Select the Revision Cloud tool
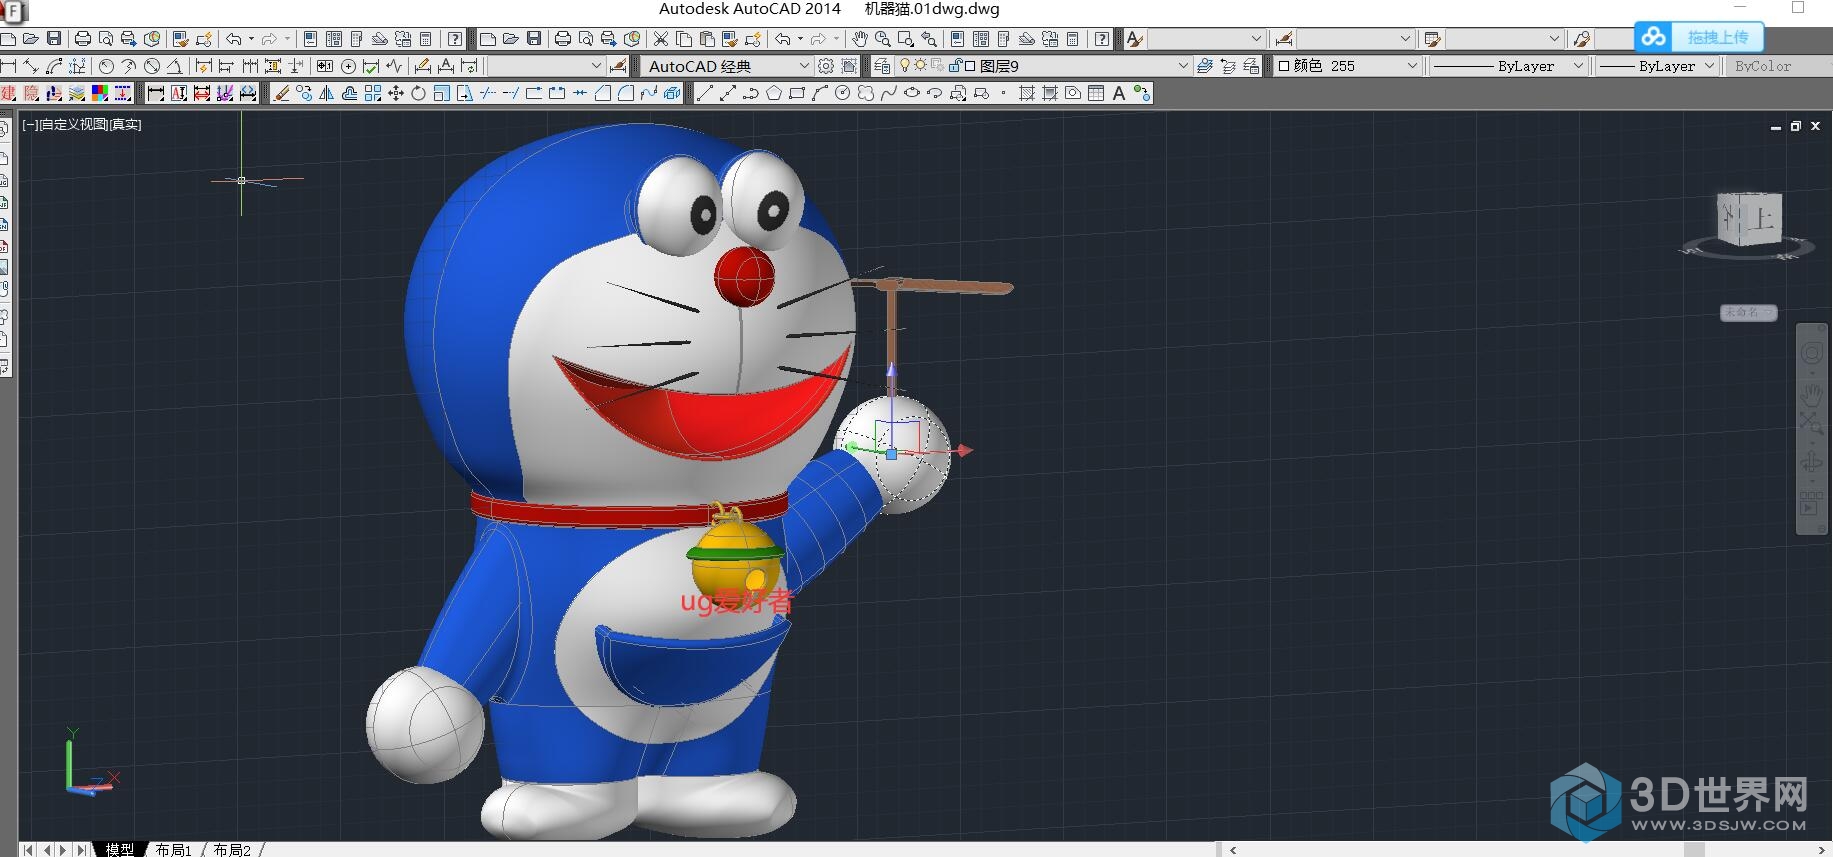 click(866, 93)
